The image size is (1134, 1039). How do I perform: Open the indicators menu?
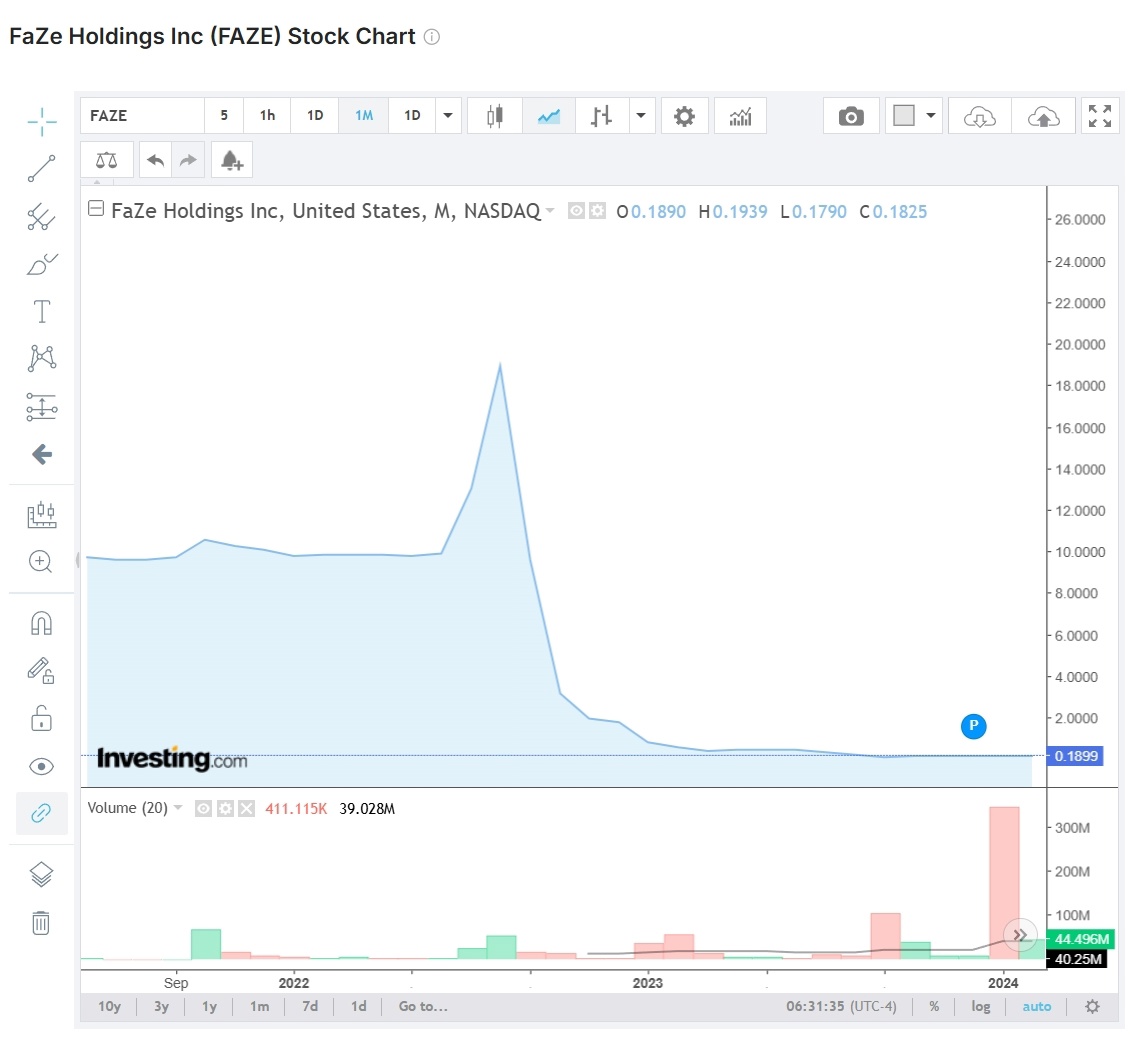(x=741, y=116)
